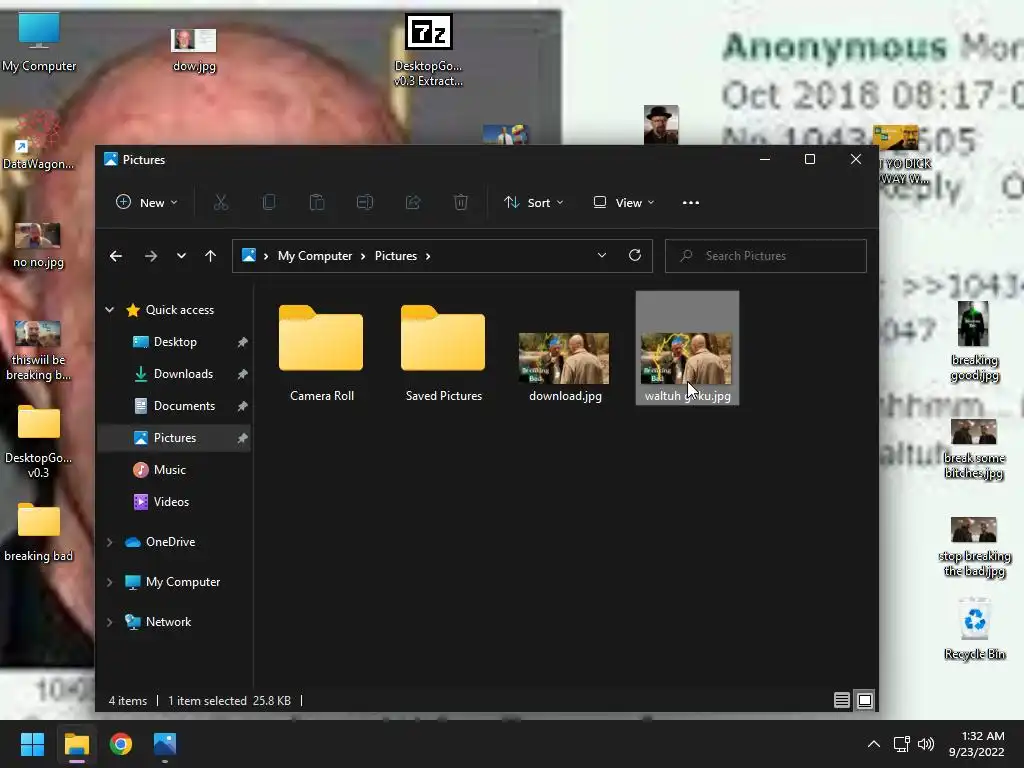
Task: Click File Explorer icon on taskbar
Action: coord(76,744)
